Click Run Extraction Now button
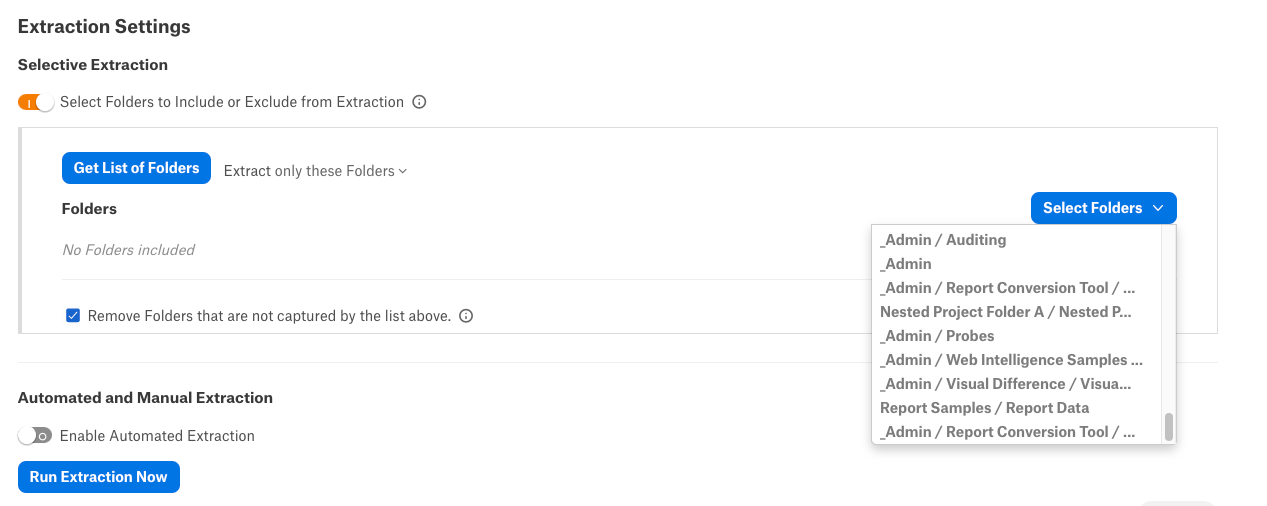 click(x=99, y=477)
